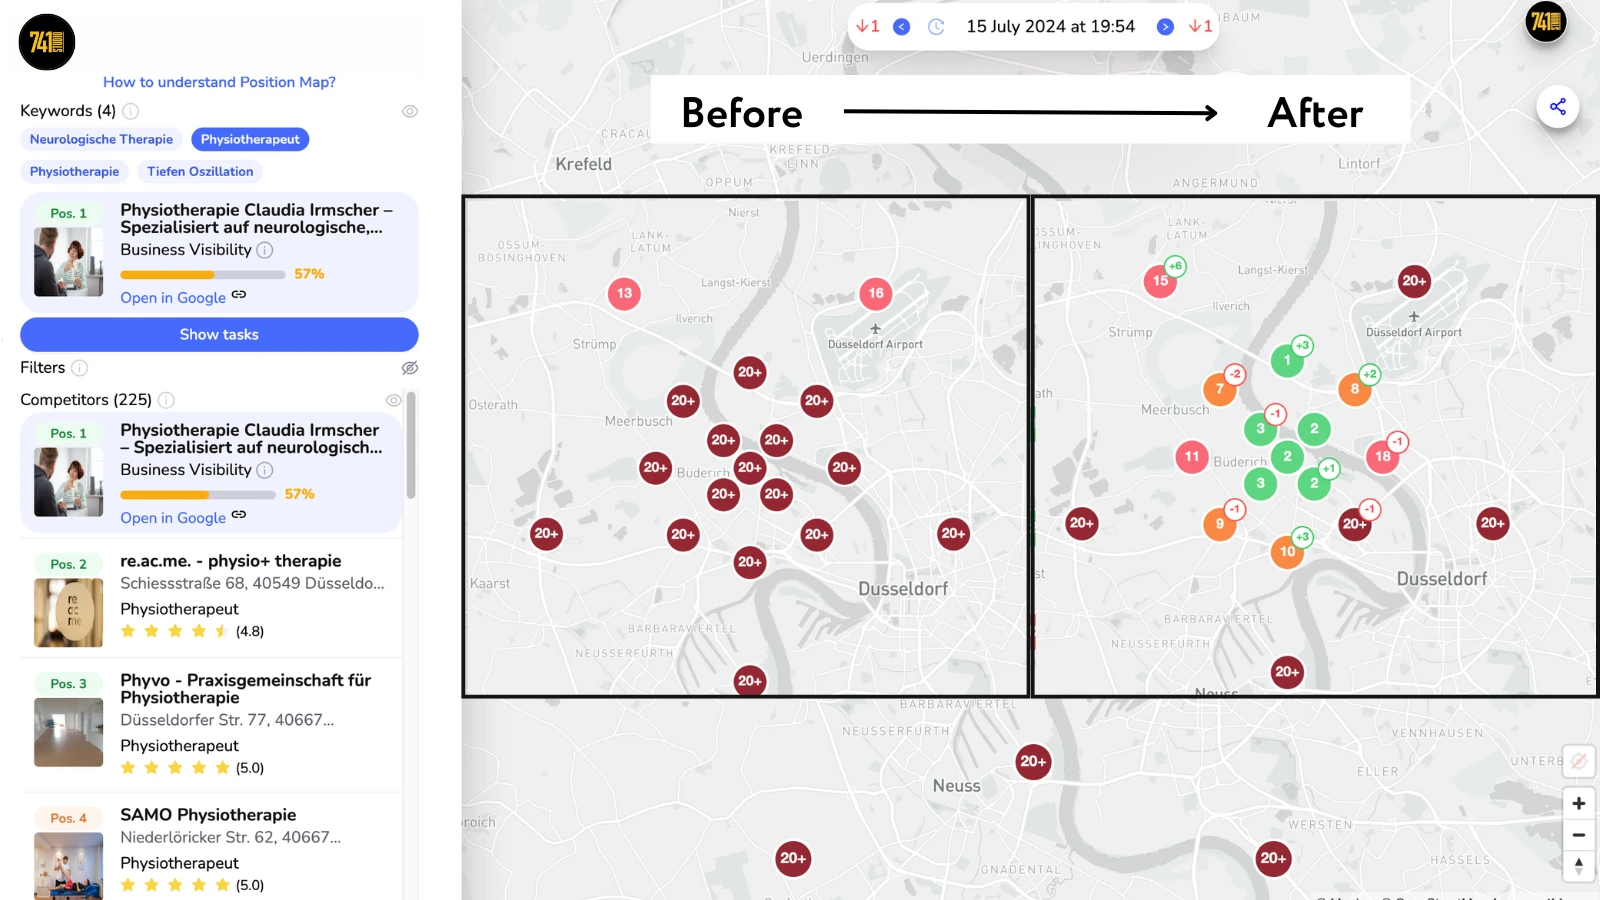
Task: Toggle the crossed-eye icon next to Filters
Action: 410,368
